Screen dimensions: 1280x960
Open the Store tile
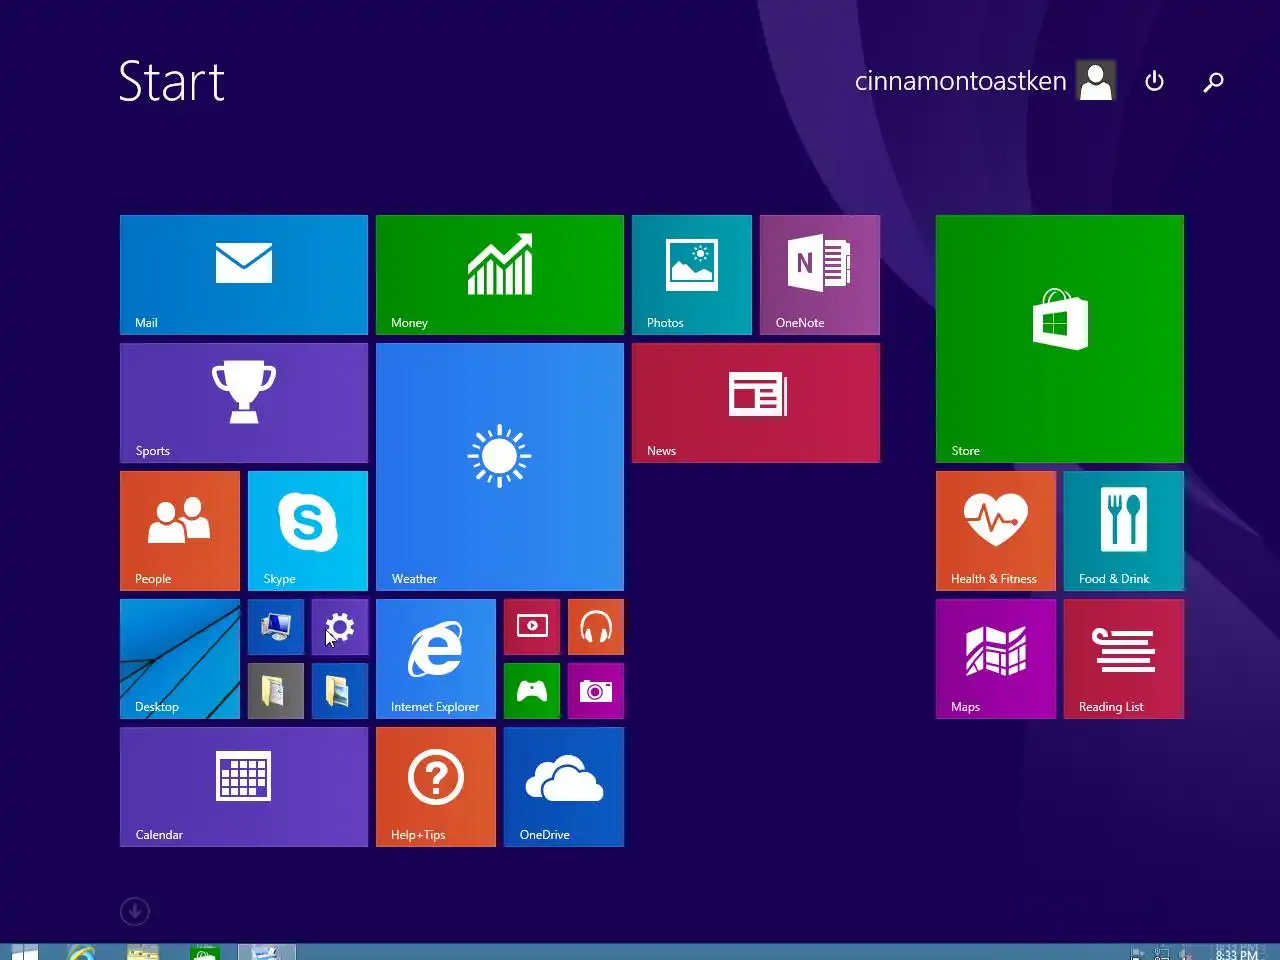(1060, 339)
